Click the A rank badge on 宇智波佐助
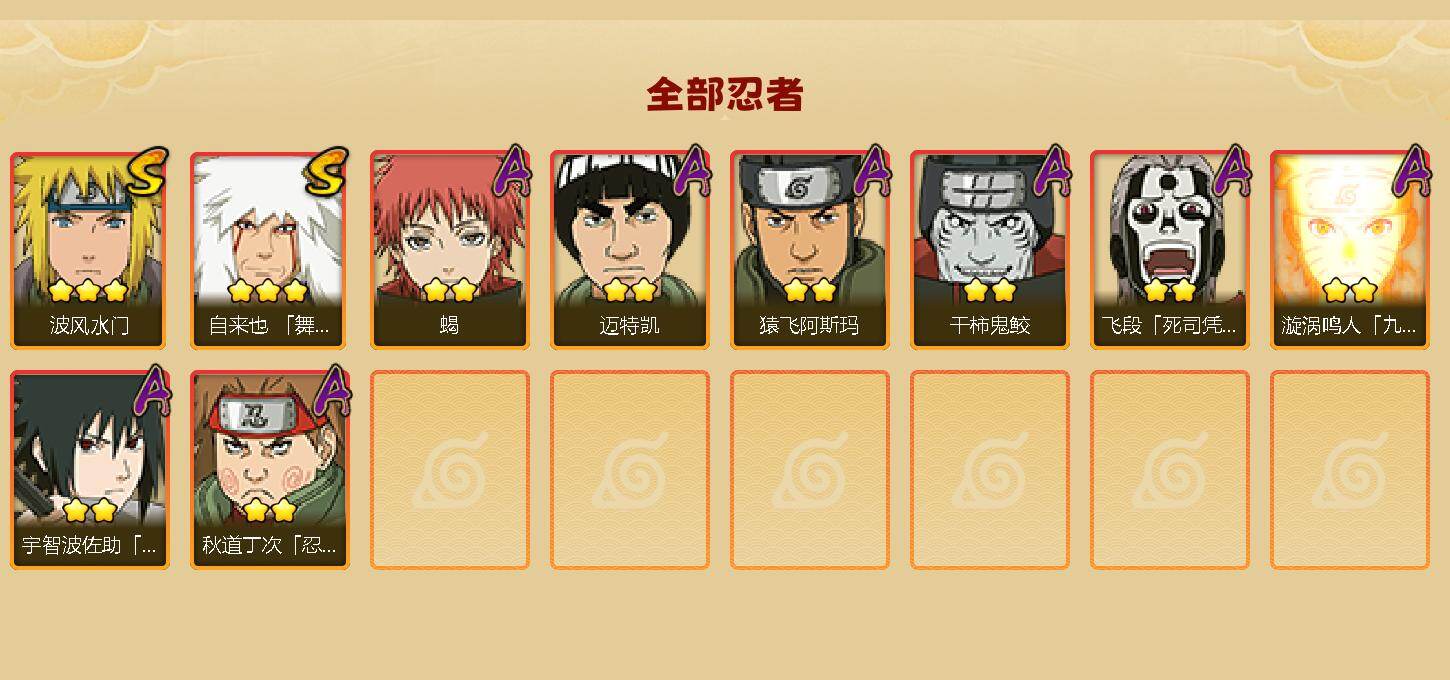 153,390
